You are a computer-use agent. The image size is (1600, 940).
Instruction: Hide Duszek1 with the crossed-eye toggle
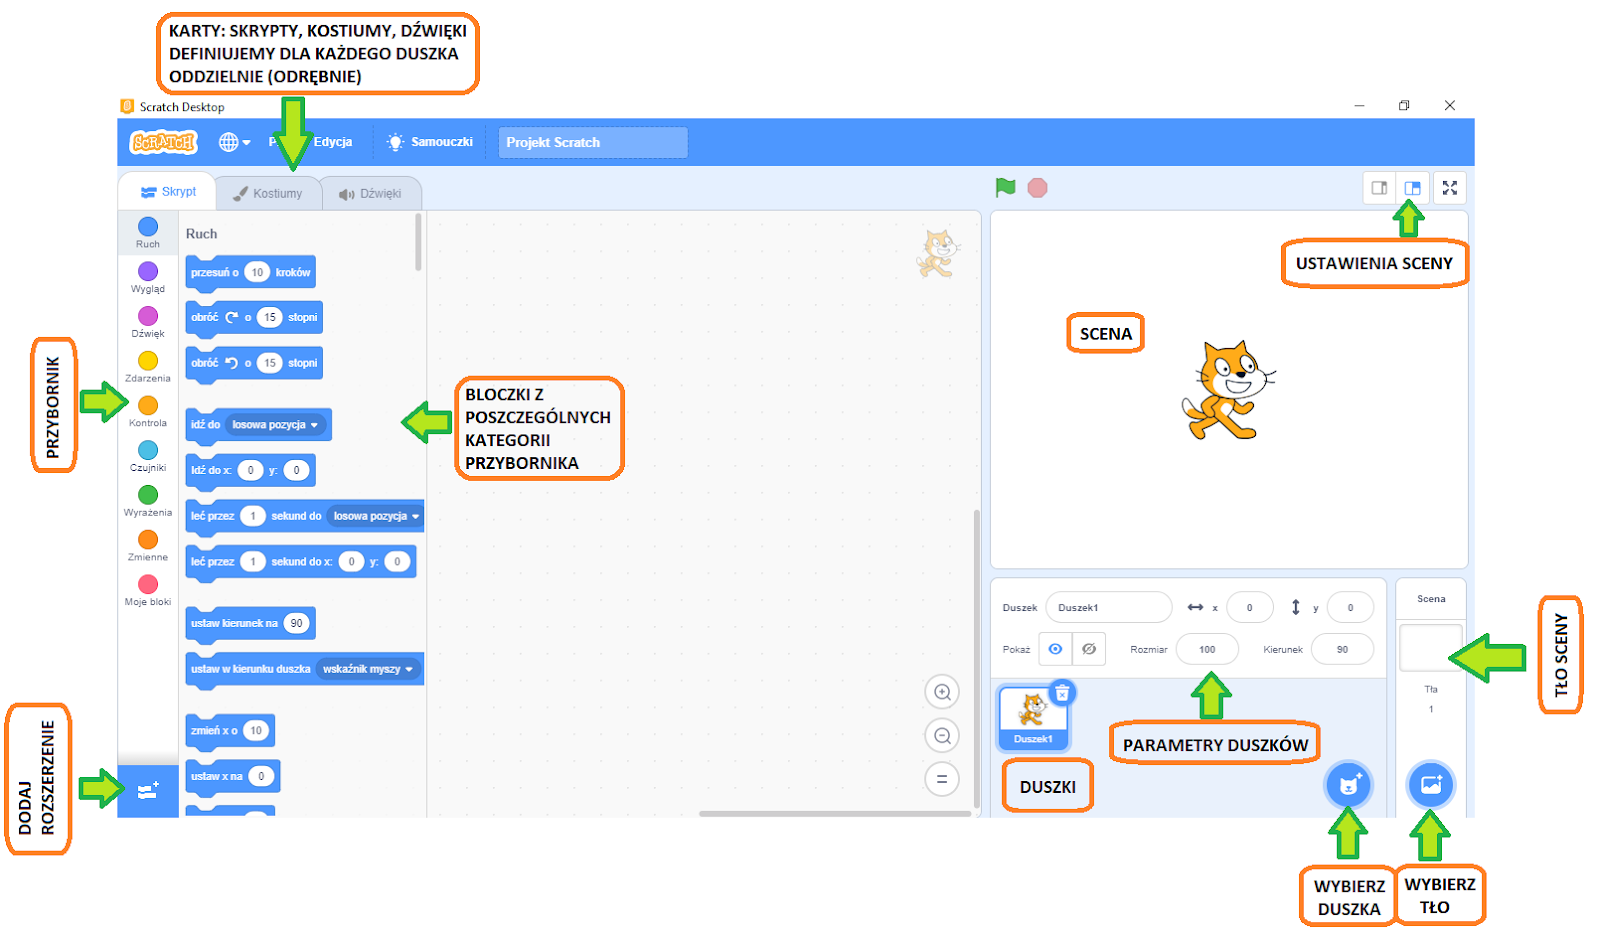1088,649
